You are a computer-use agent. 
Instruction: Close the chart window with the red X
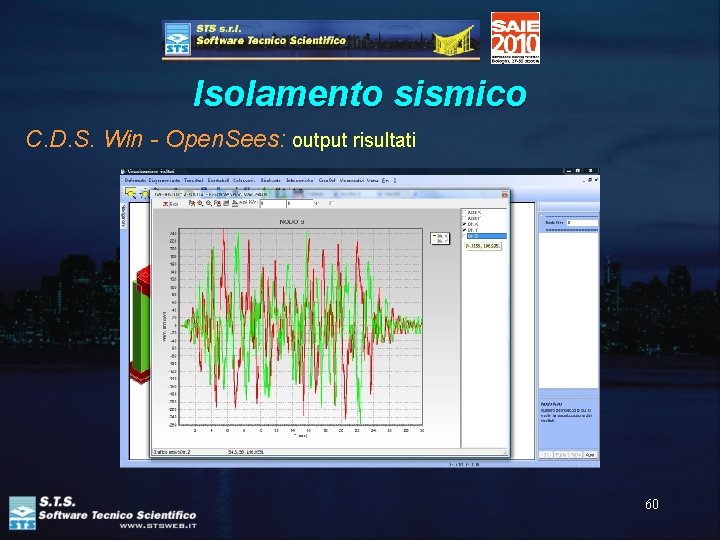point(505,195)
